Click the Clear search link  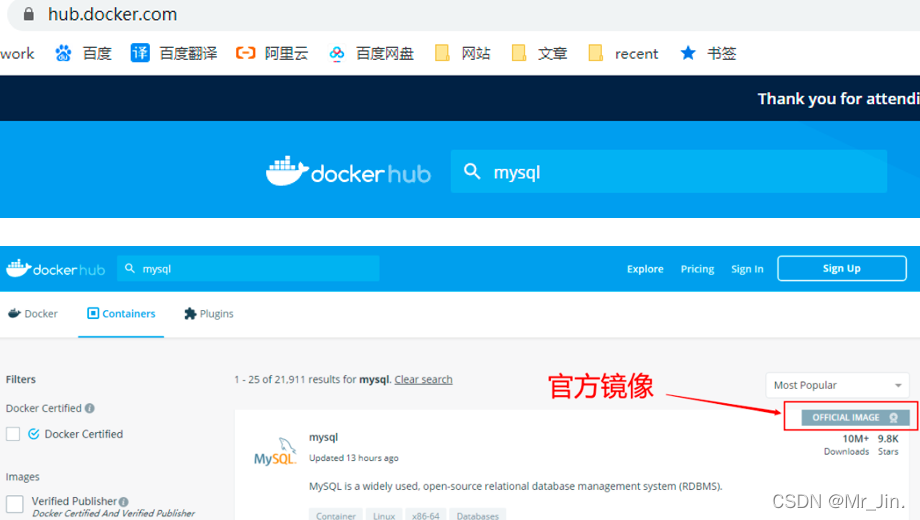tap(423, 379)
